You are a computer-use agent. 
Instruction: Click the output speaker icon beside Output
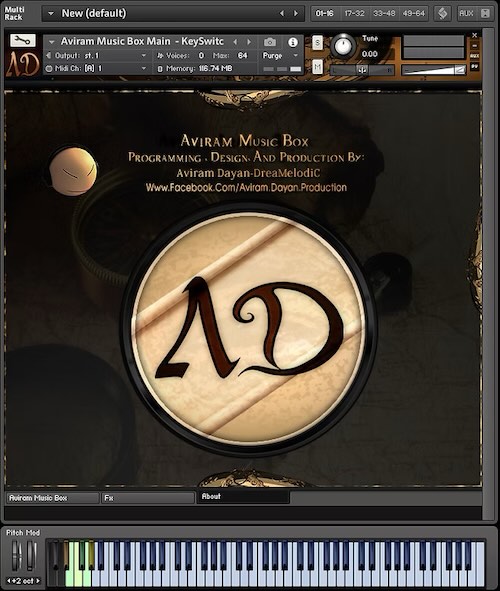tap(49, 56)
